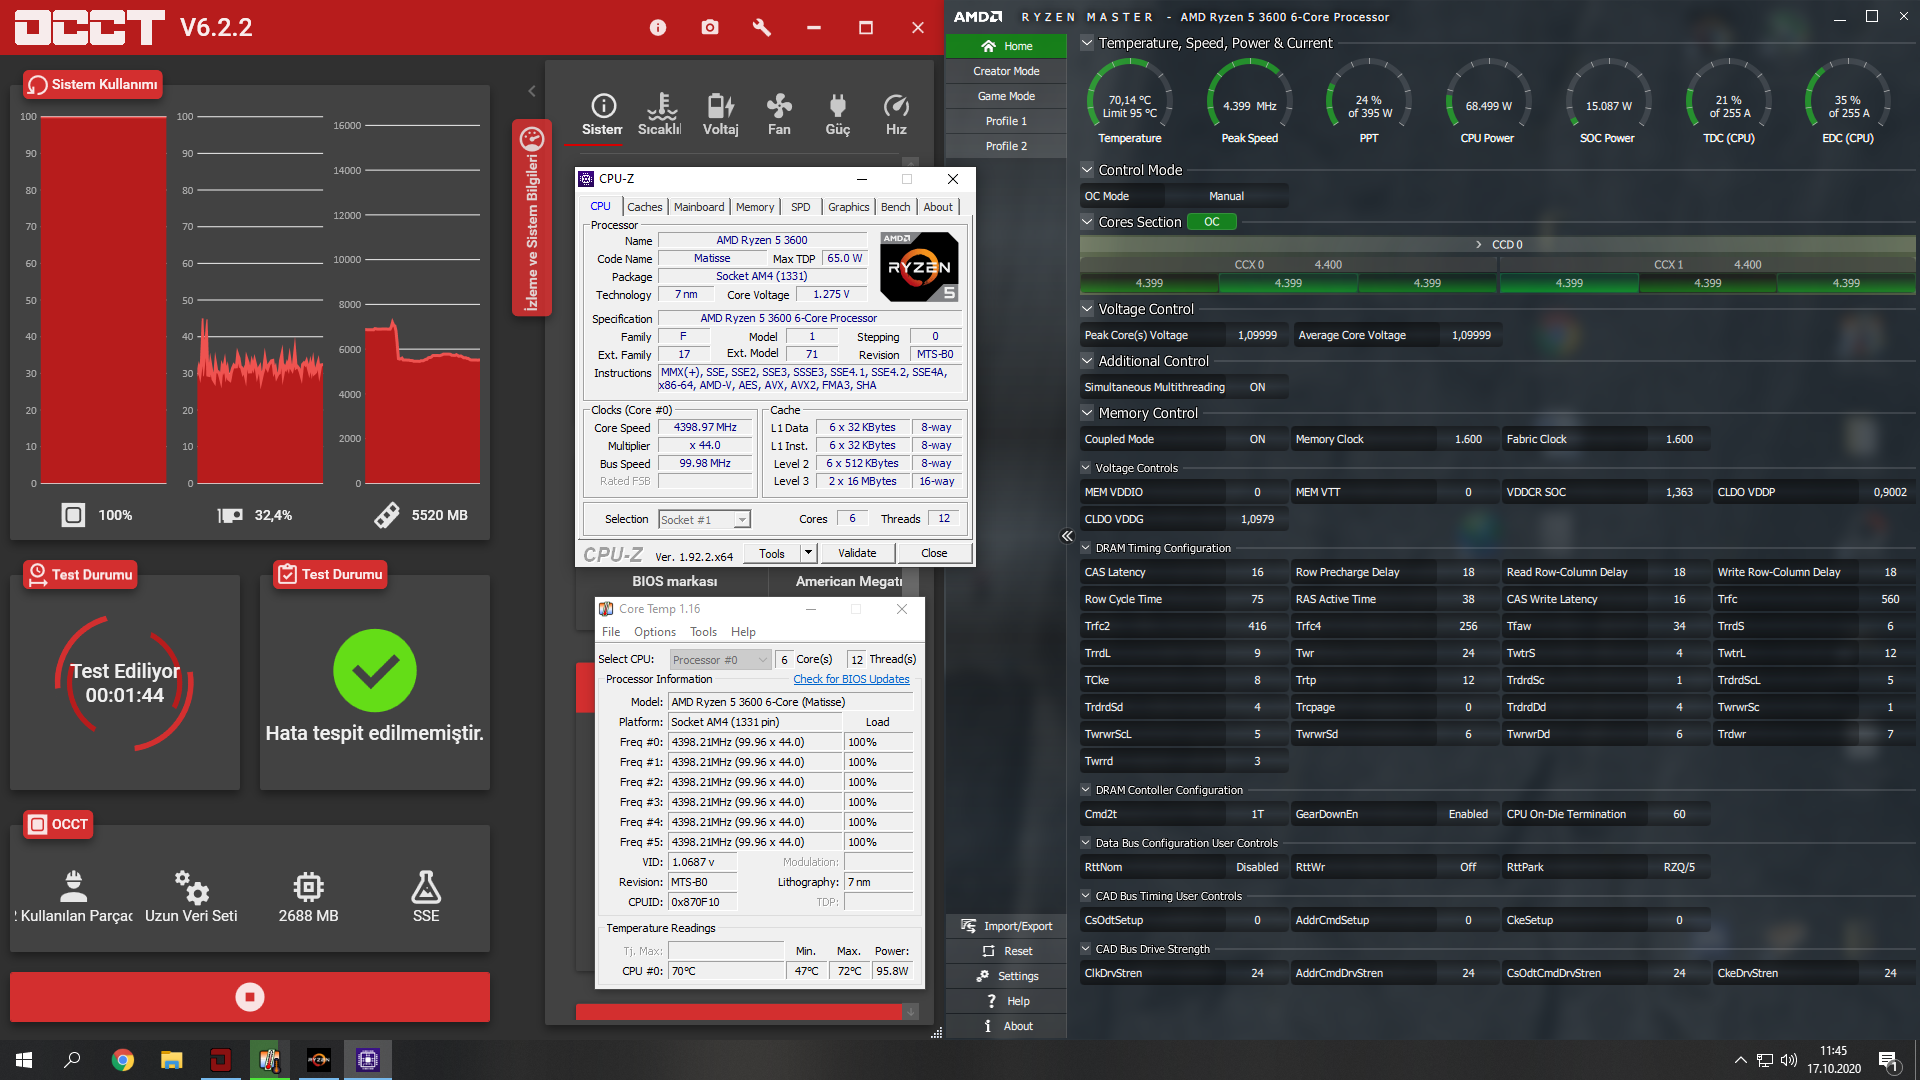Click the Check for BIOS Updates link
The width and height of the screenshot is (1920, 1080).
[851, 679]
